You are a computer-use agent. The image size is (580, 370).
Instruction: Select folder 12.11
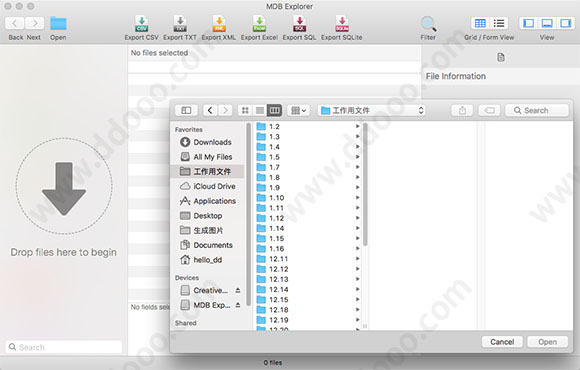(x=308, y=259)
